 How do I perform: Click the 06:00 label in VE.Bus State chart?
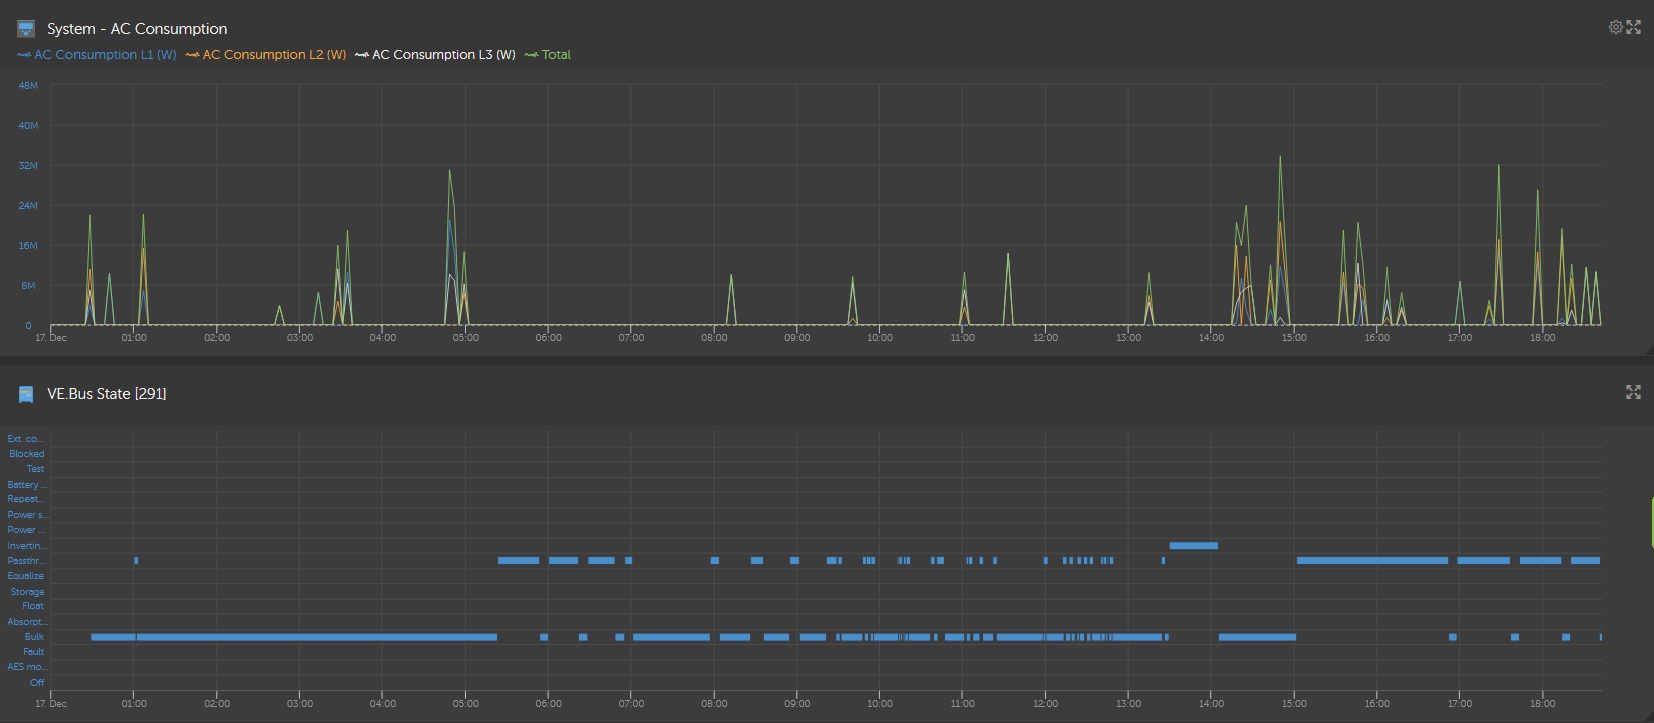click(x=548, y=704)
